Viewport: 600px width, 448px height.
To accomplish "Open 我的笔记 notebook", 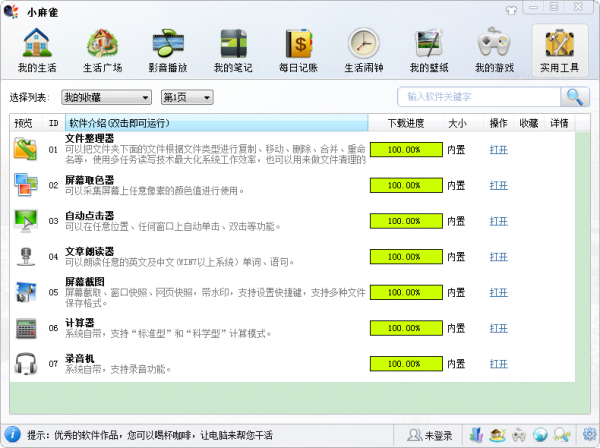I will coord(233,51).
